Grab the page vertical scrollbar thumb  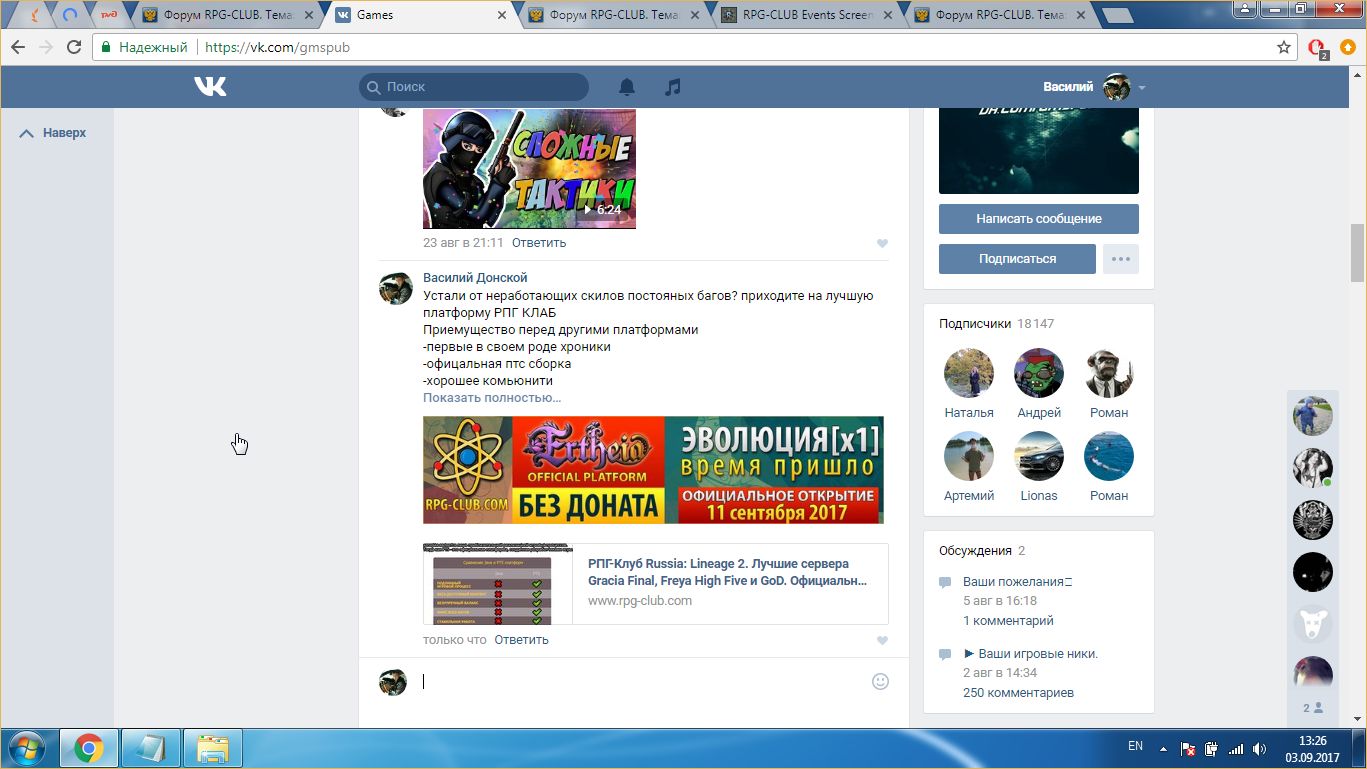(x=1357, y=254)
